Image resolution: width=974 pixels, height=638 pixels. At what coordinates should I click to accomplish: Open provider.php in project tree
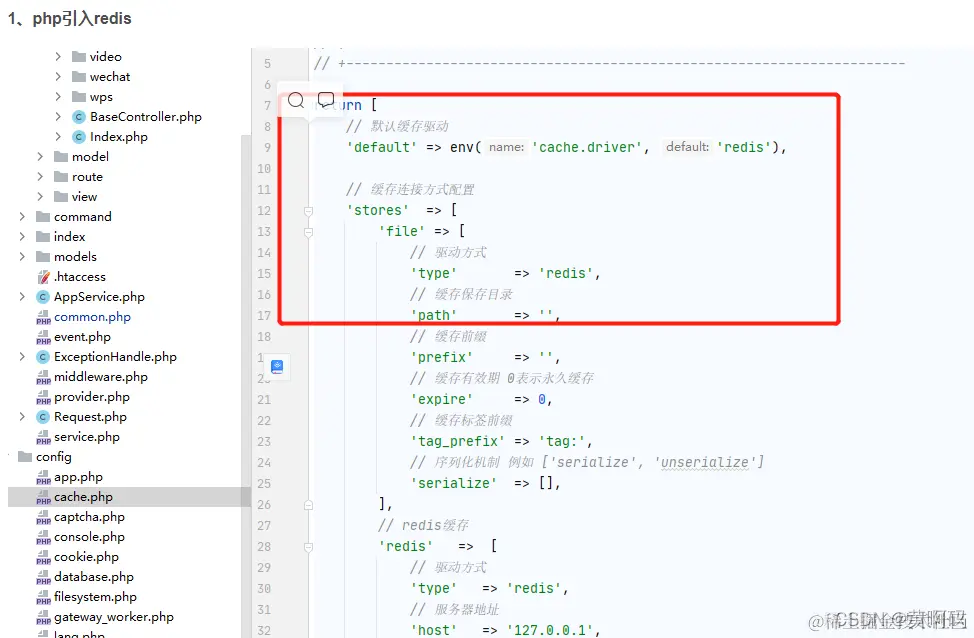coord(92,396)
